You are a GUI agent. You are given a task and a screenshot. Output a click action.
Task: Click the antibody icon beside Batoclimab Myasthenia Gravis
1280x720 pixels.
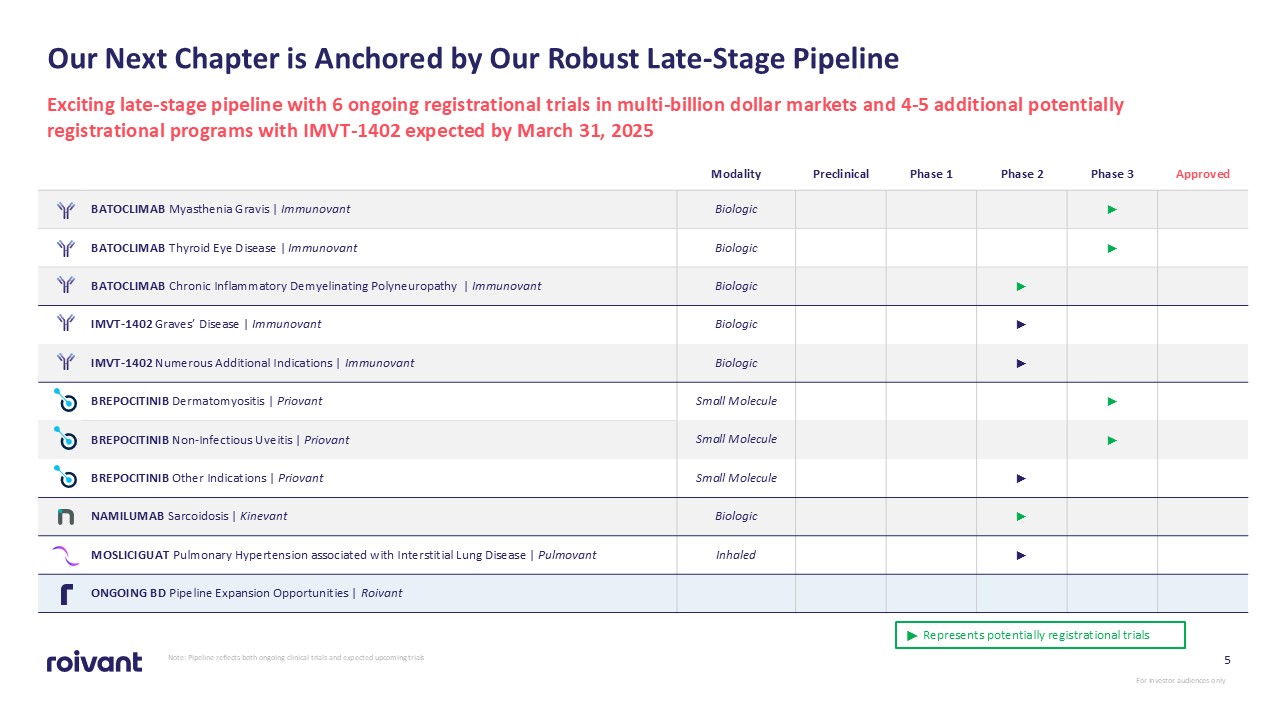pyautogui.click(x=66, y=210)
